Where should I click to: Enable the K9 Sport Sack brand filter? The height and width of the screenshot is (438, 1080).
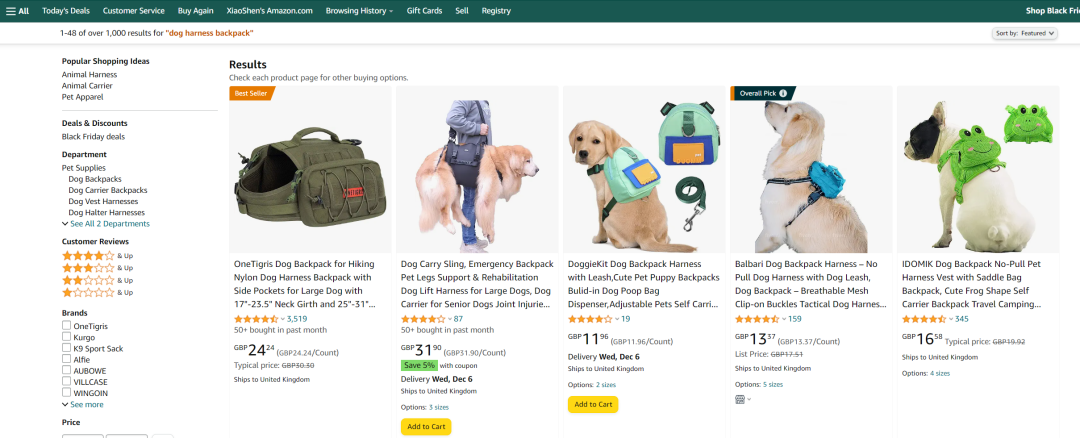[66, 348]
